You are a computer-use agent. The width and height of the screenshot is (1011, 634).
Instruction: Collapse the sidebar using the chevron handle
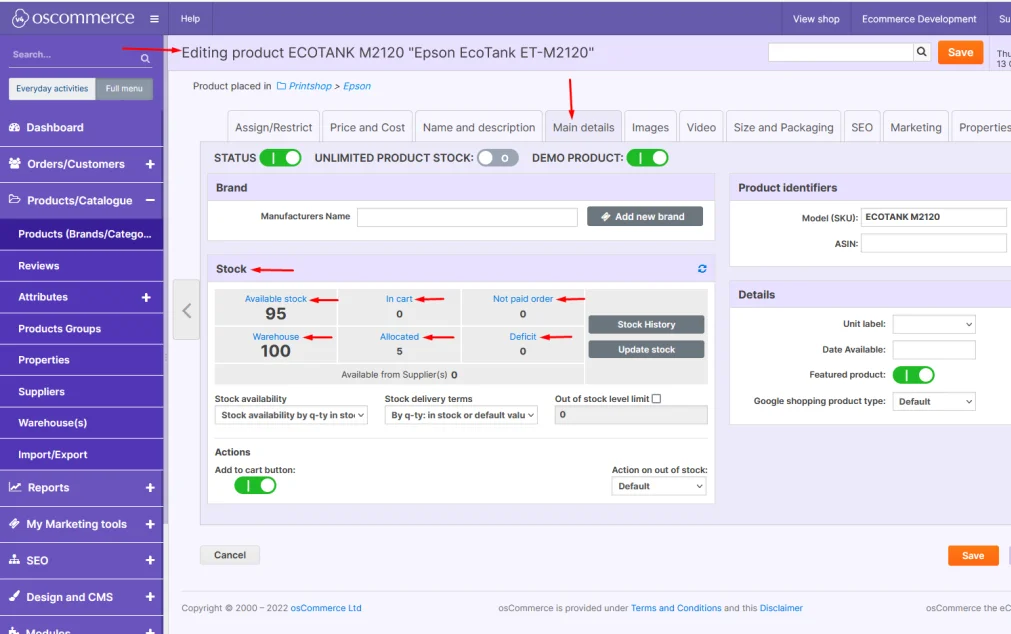(x=186, y=311)
